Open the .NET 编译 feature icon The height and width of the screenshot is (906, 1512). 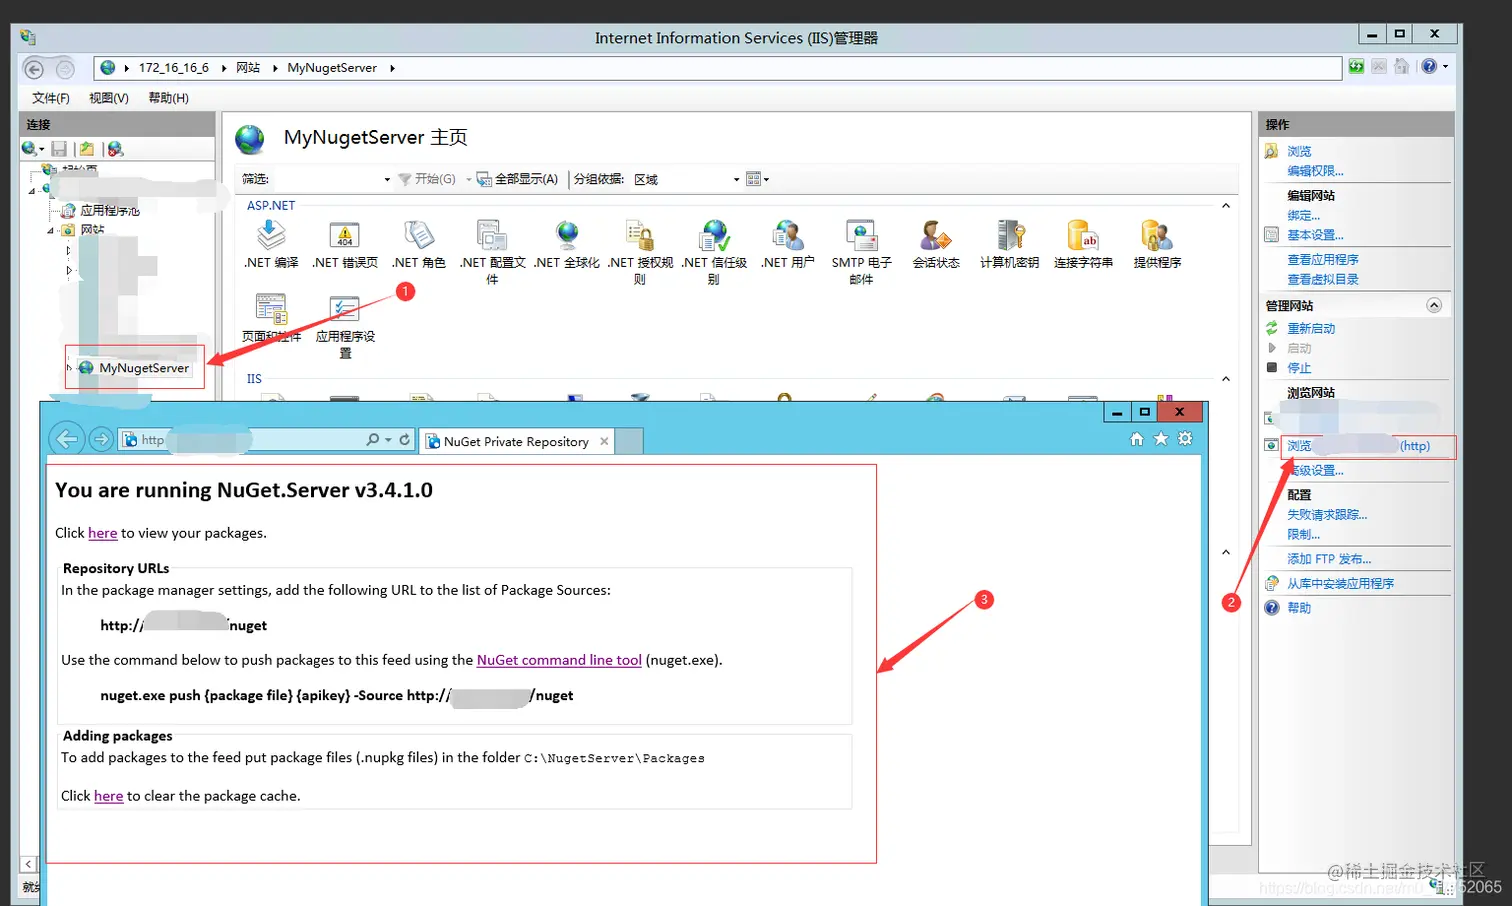[271, 235]
